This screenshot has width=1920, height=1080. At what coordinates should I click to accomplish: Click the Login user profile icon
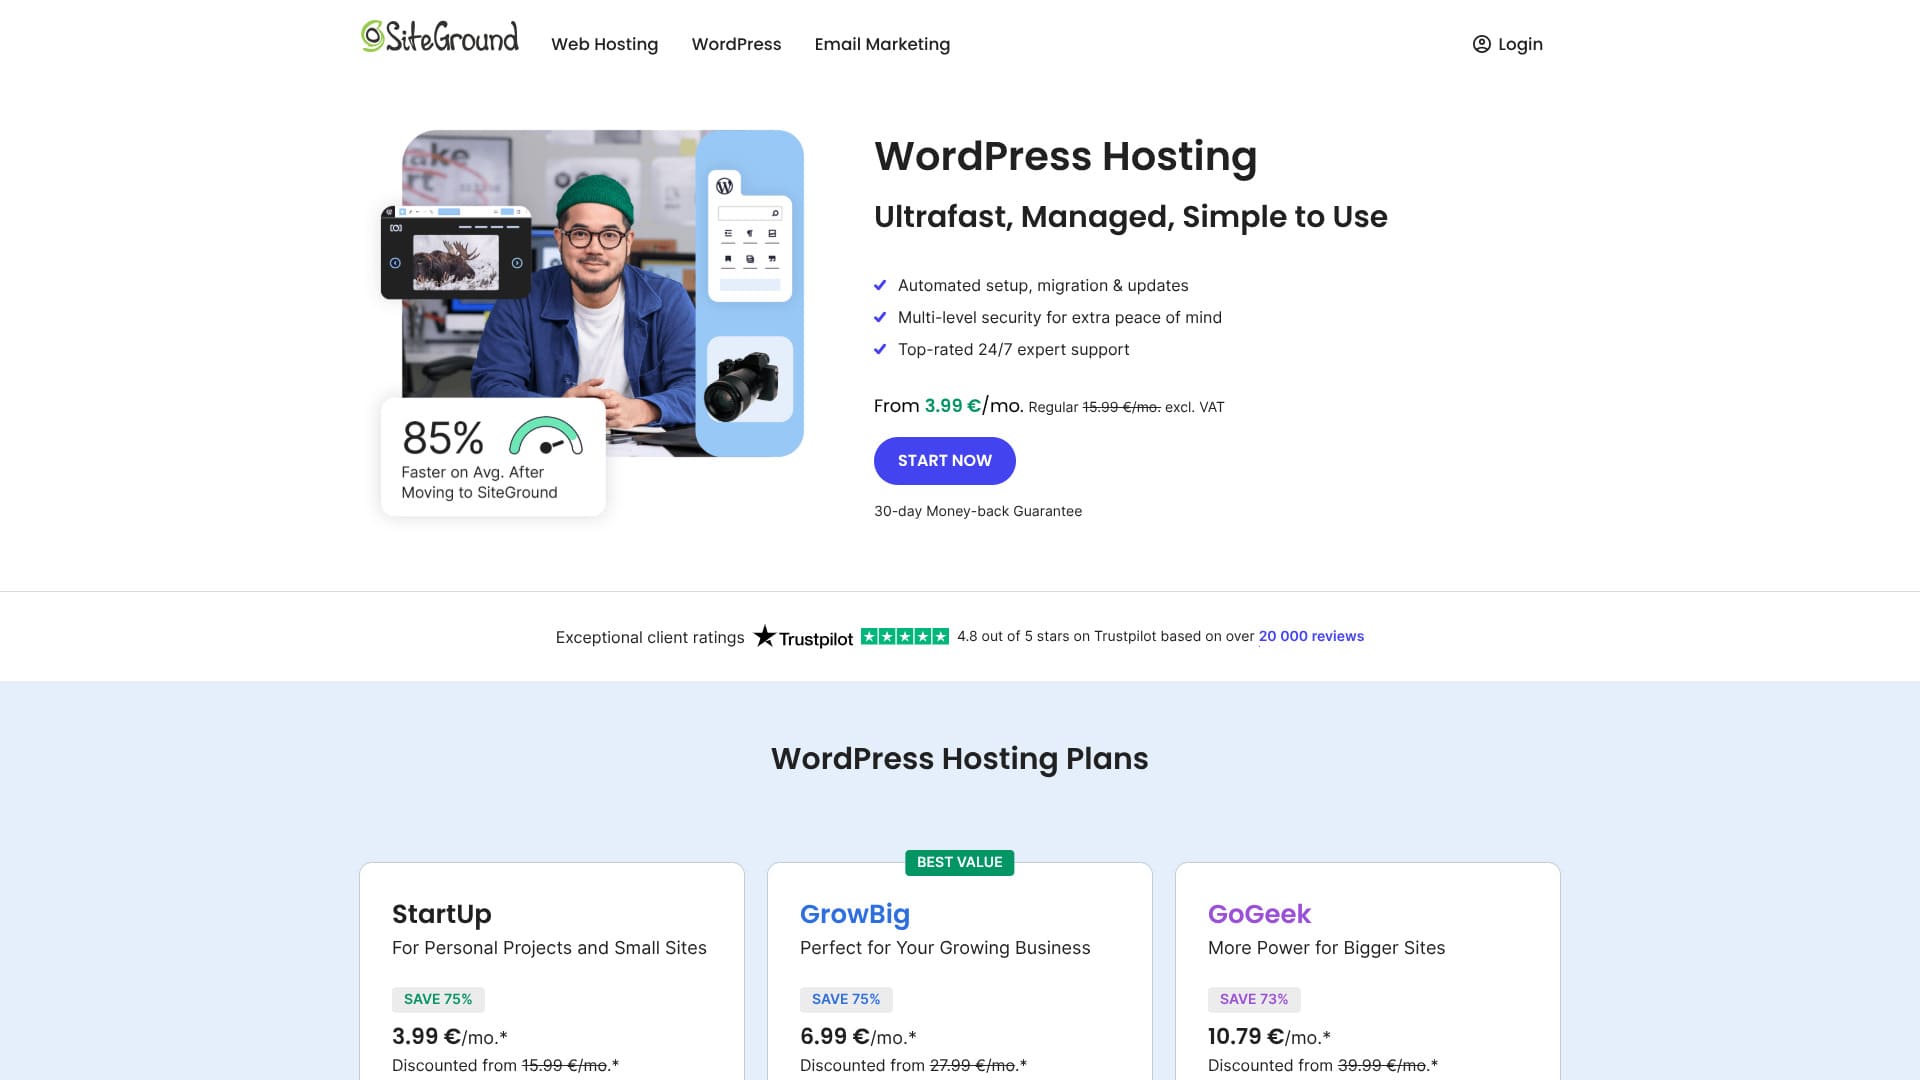pyautogui.click(x=1481, y=44)
